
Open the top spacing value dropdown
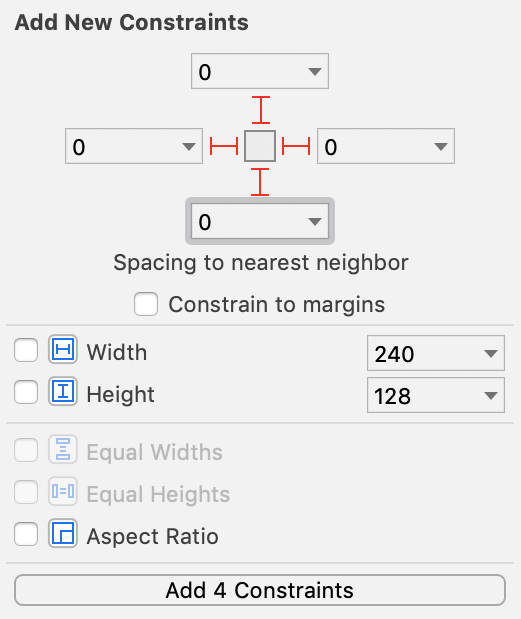315,71
